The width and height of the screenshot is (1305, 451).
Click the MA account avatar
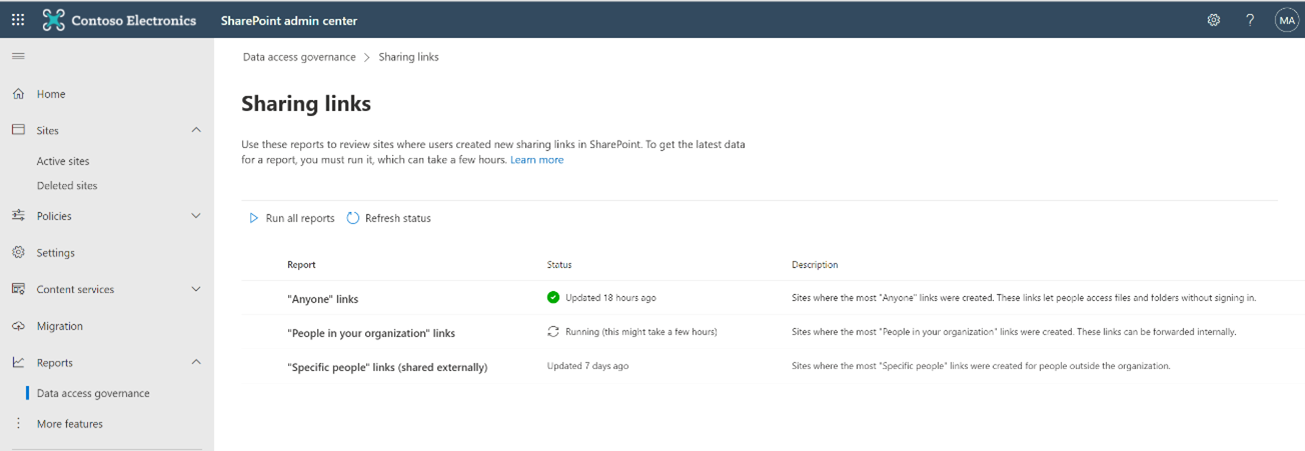1286,20
